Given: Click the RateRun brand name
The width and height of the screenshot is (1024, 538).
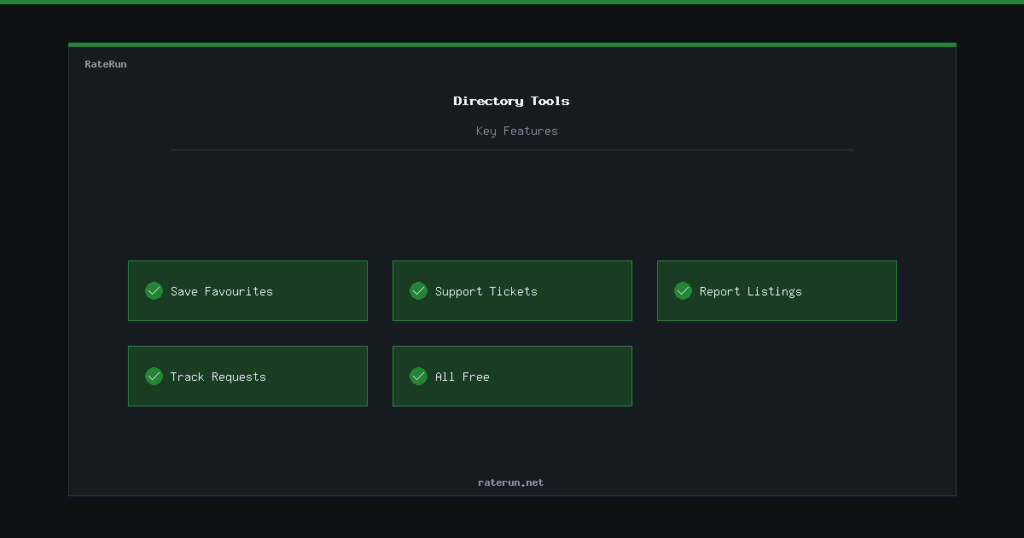Looking at the screenshot, I should click(x=106, y=64).
